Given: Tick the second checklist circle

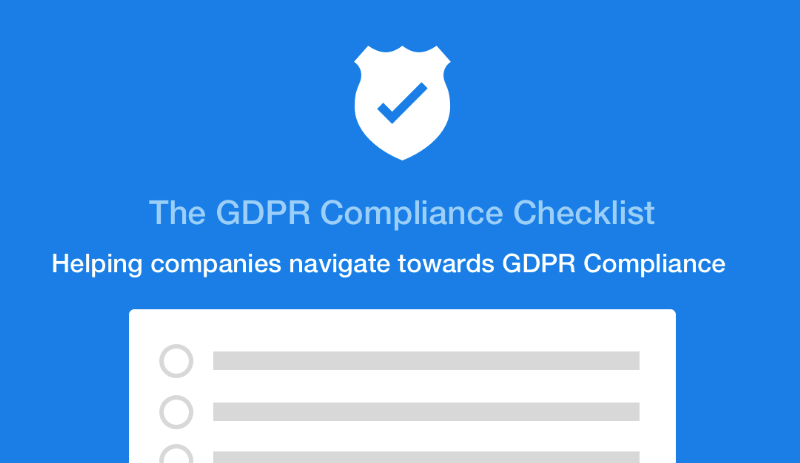Looking at the screenshot, I should (176, 411).
